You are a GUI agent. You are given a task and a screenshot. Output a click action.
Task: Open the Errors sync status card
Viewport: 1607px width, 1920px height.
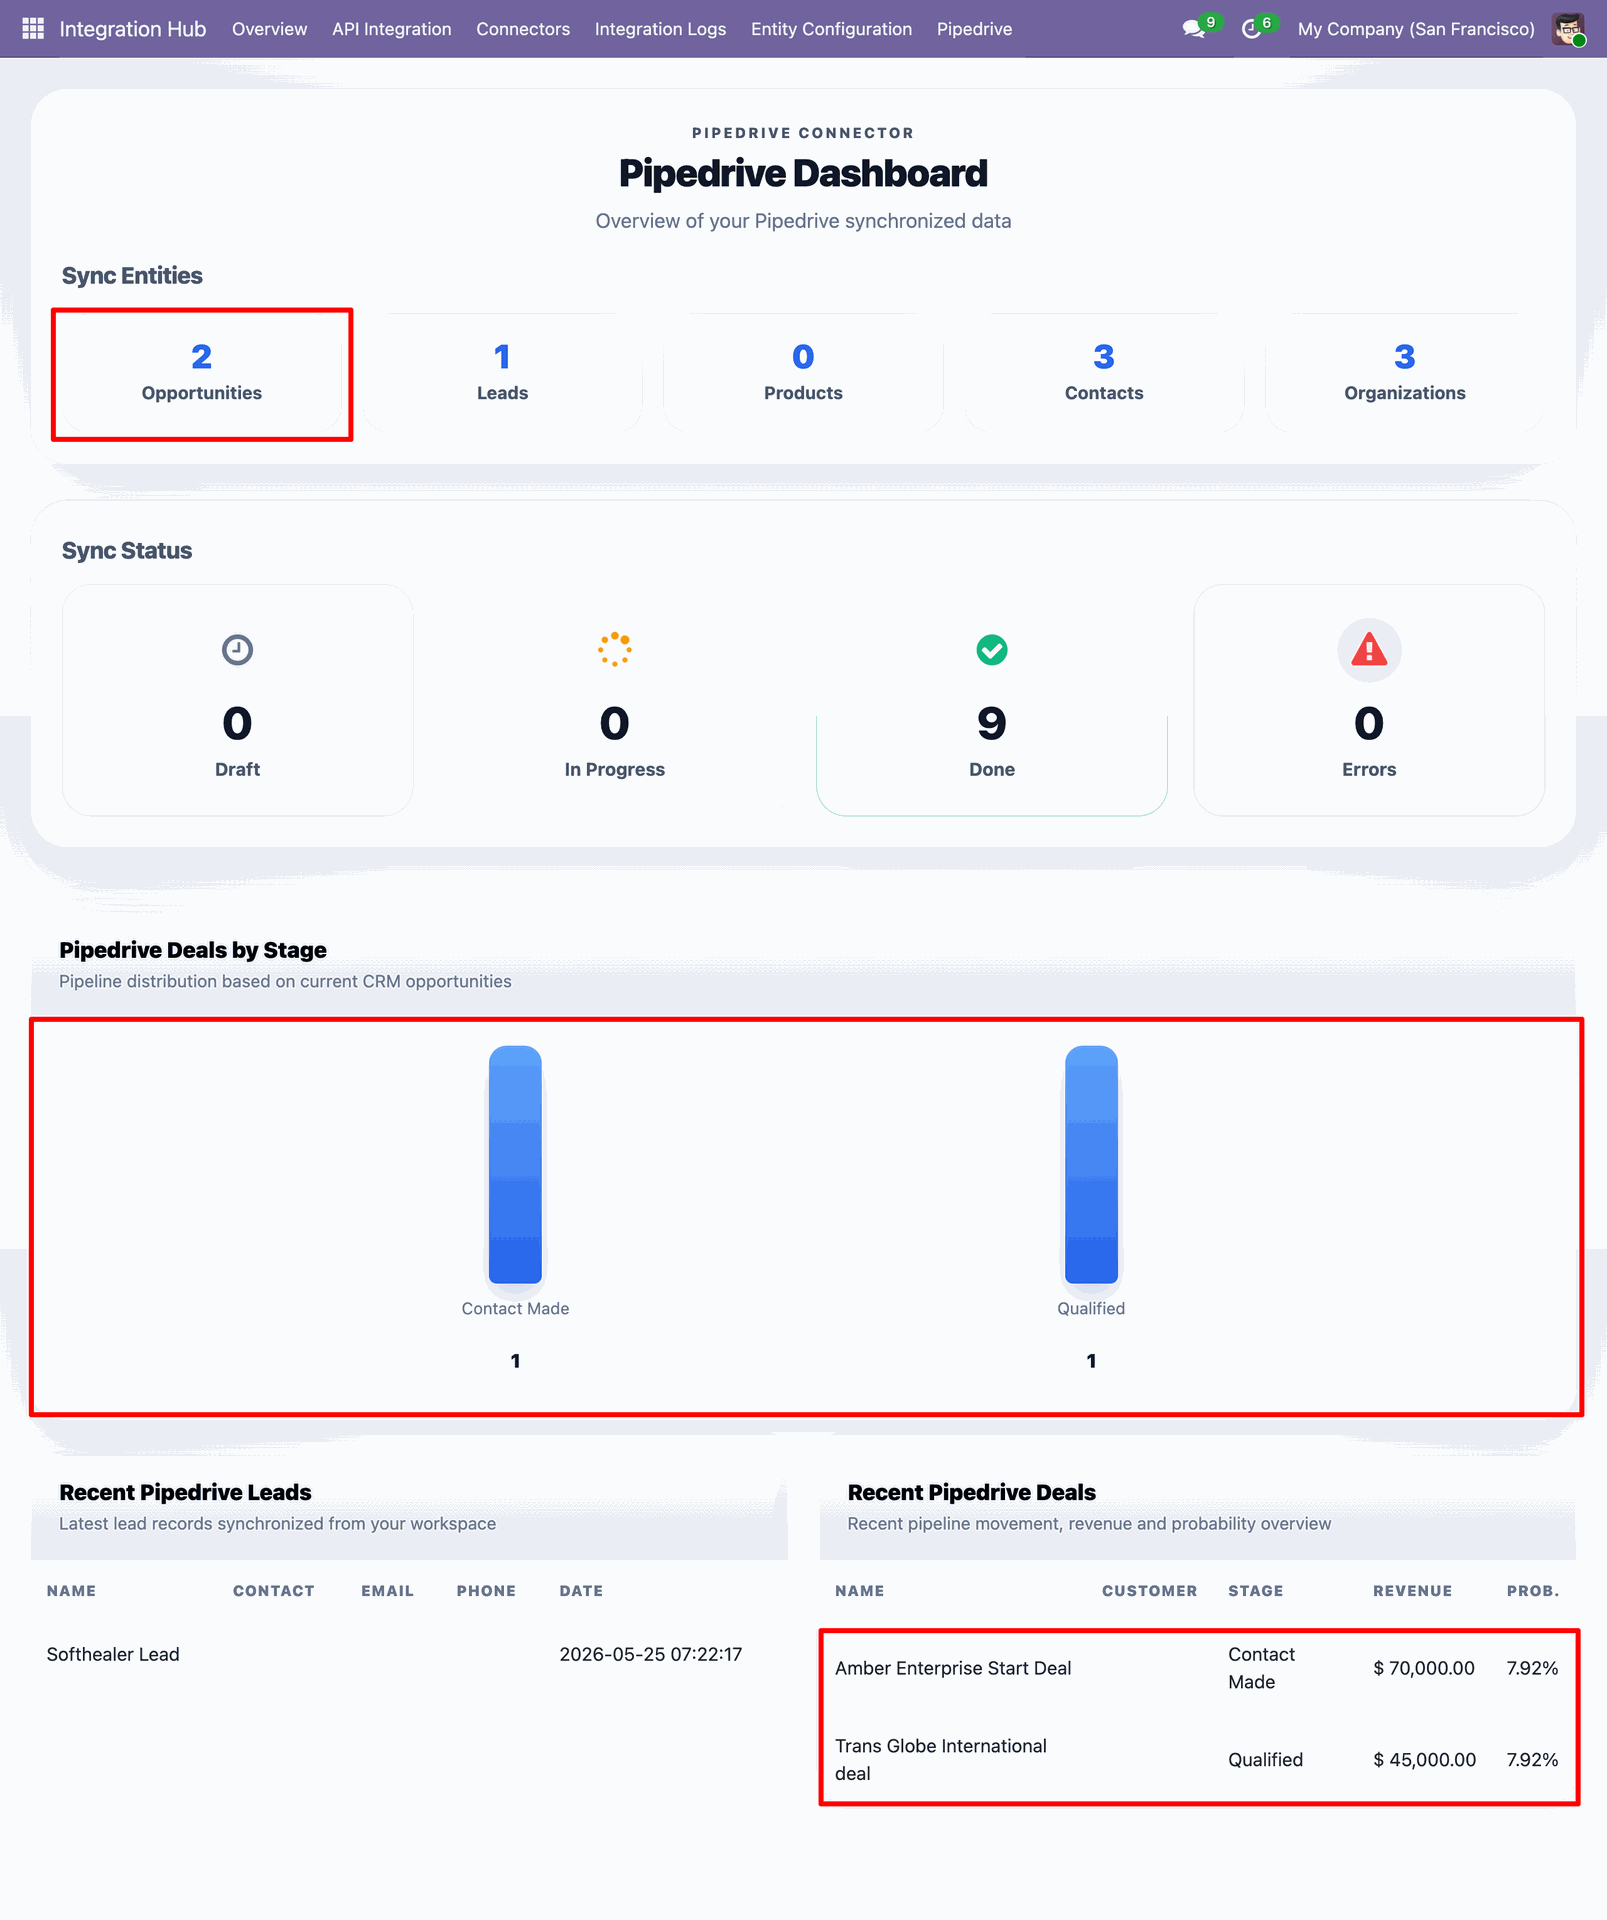click(1369, 700)
